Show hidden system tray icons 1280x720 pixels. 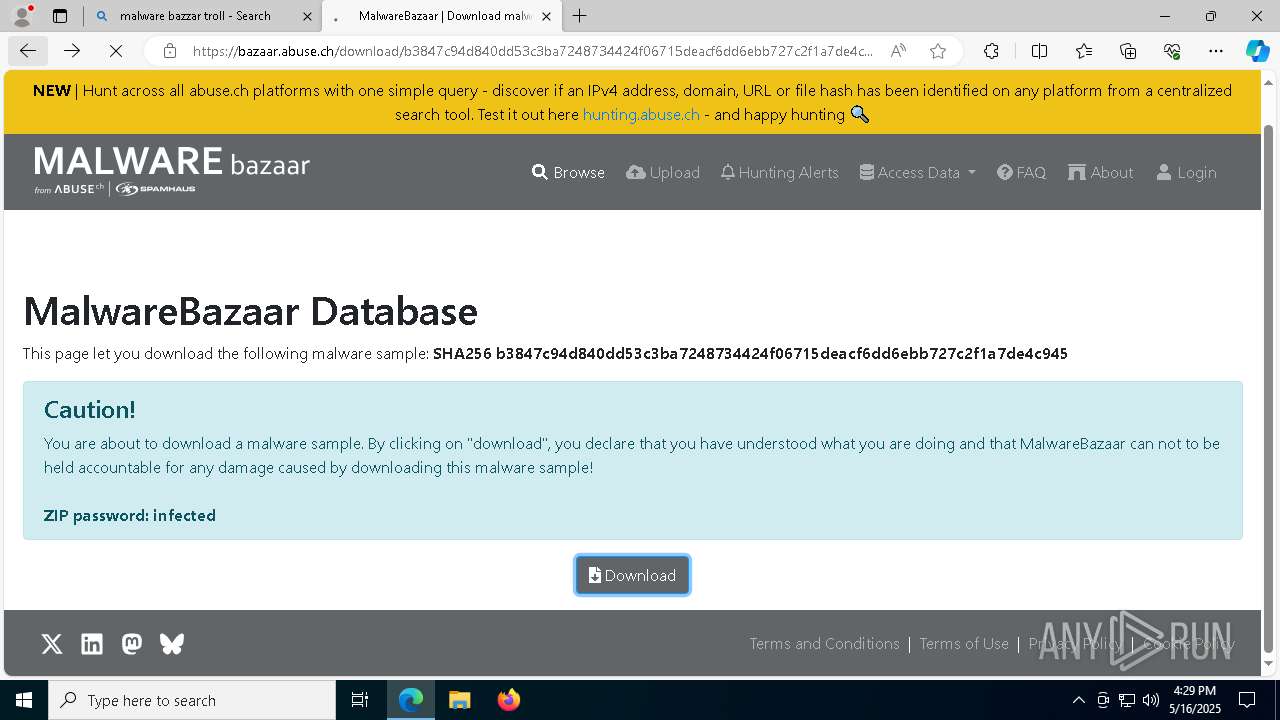click(1078, 700)
